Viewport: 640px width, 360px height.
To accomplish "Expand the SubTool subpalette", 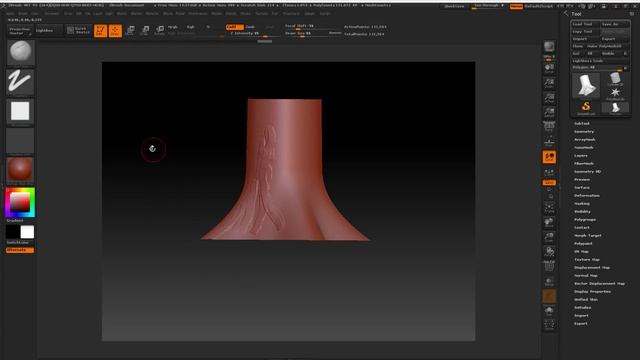I will coord(582,124).
